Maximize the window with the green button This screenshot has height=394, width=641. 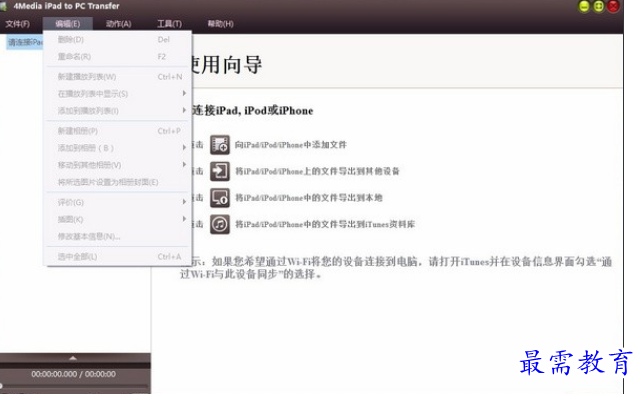(x=598, y=6)
